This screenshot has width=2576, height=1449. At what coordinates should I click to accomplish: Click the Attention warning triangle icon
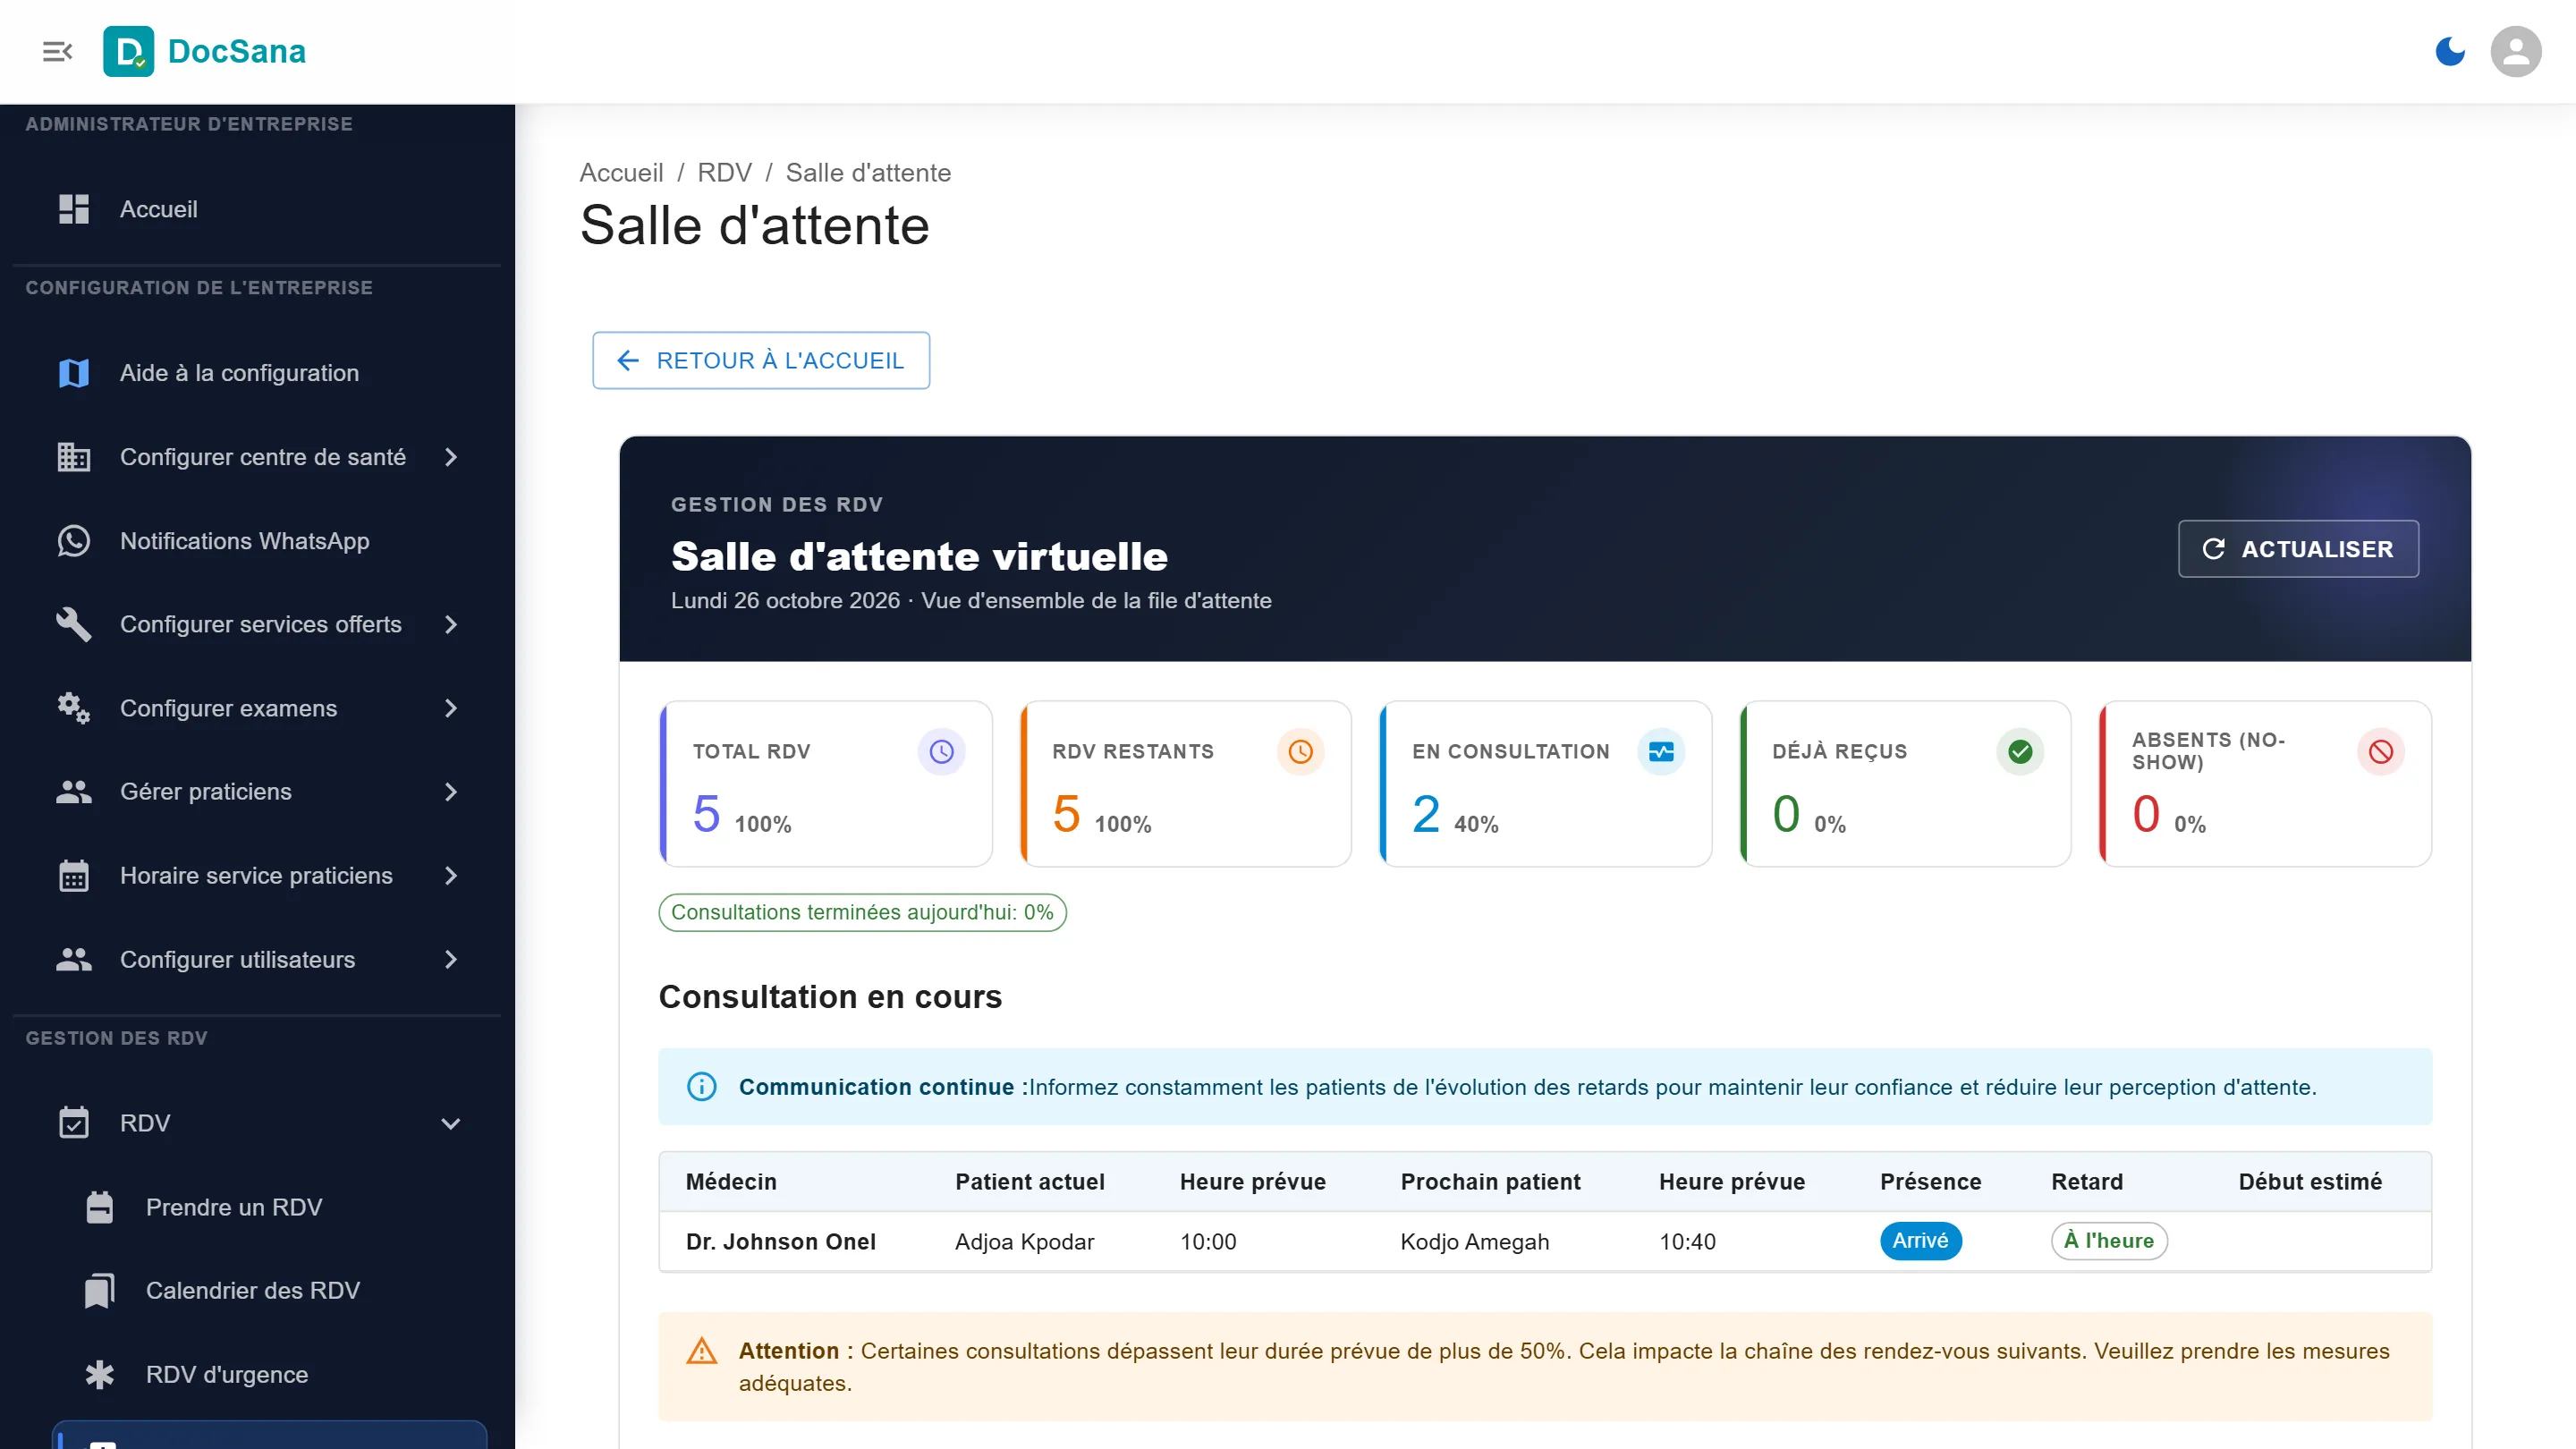click(x=702, y=1351)
